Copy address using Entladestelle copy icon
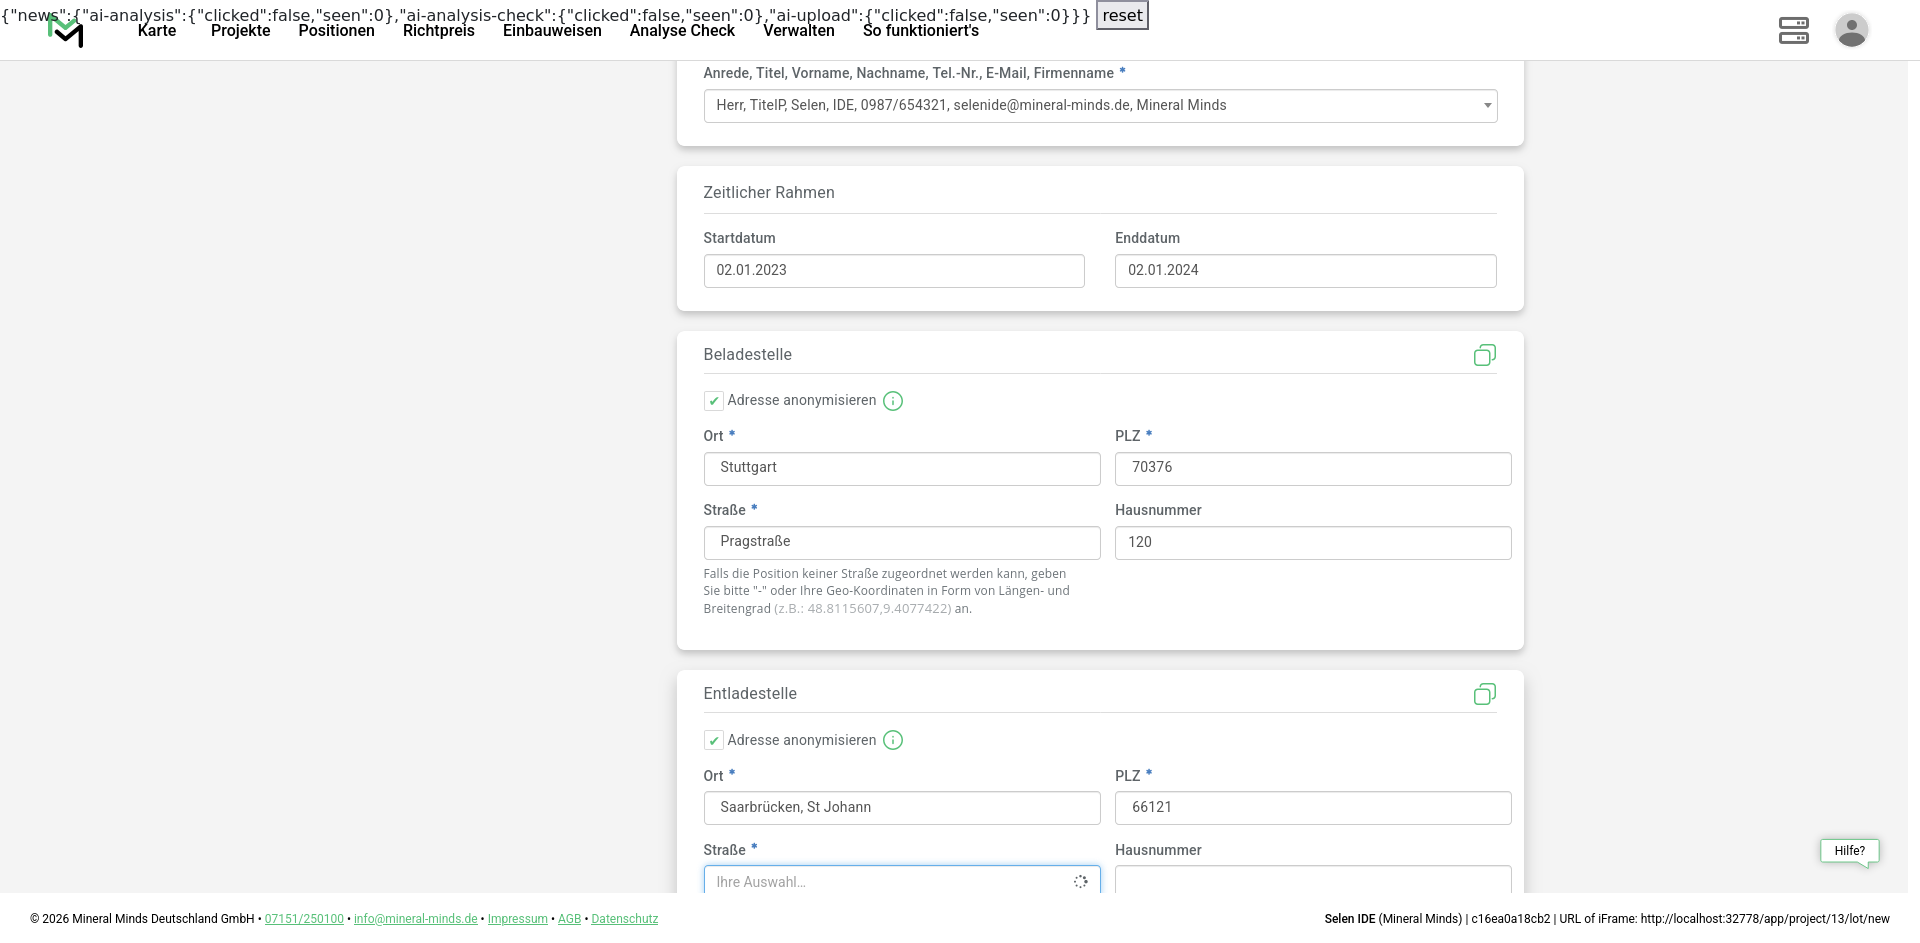This screenshot has width=1920, height=943. point(1484,694)
